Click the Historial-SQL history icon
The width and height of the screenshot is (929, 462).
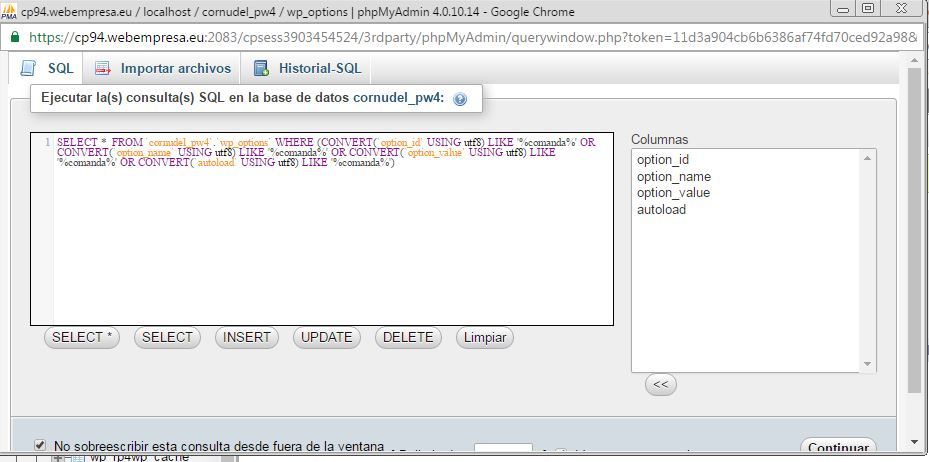coord(261,68)
